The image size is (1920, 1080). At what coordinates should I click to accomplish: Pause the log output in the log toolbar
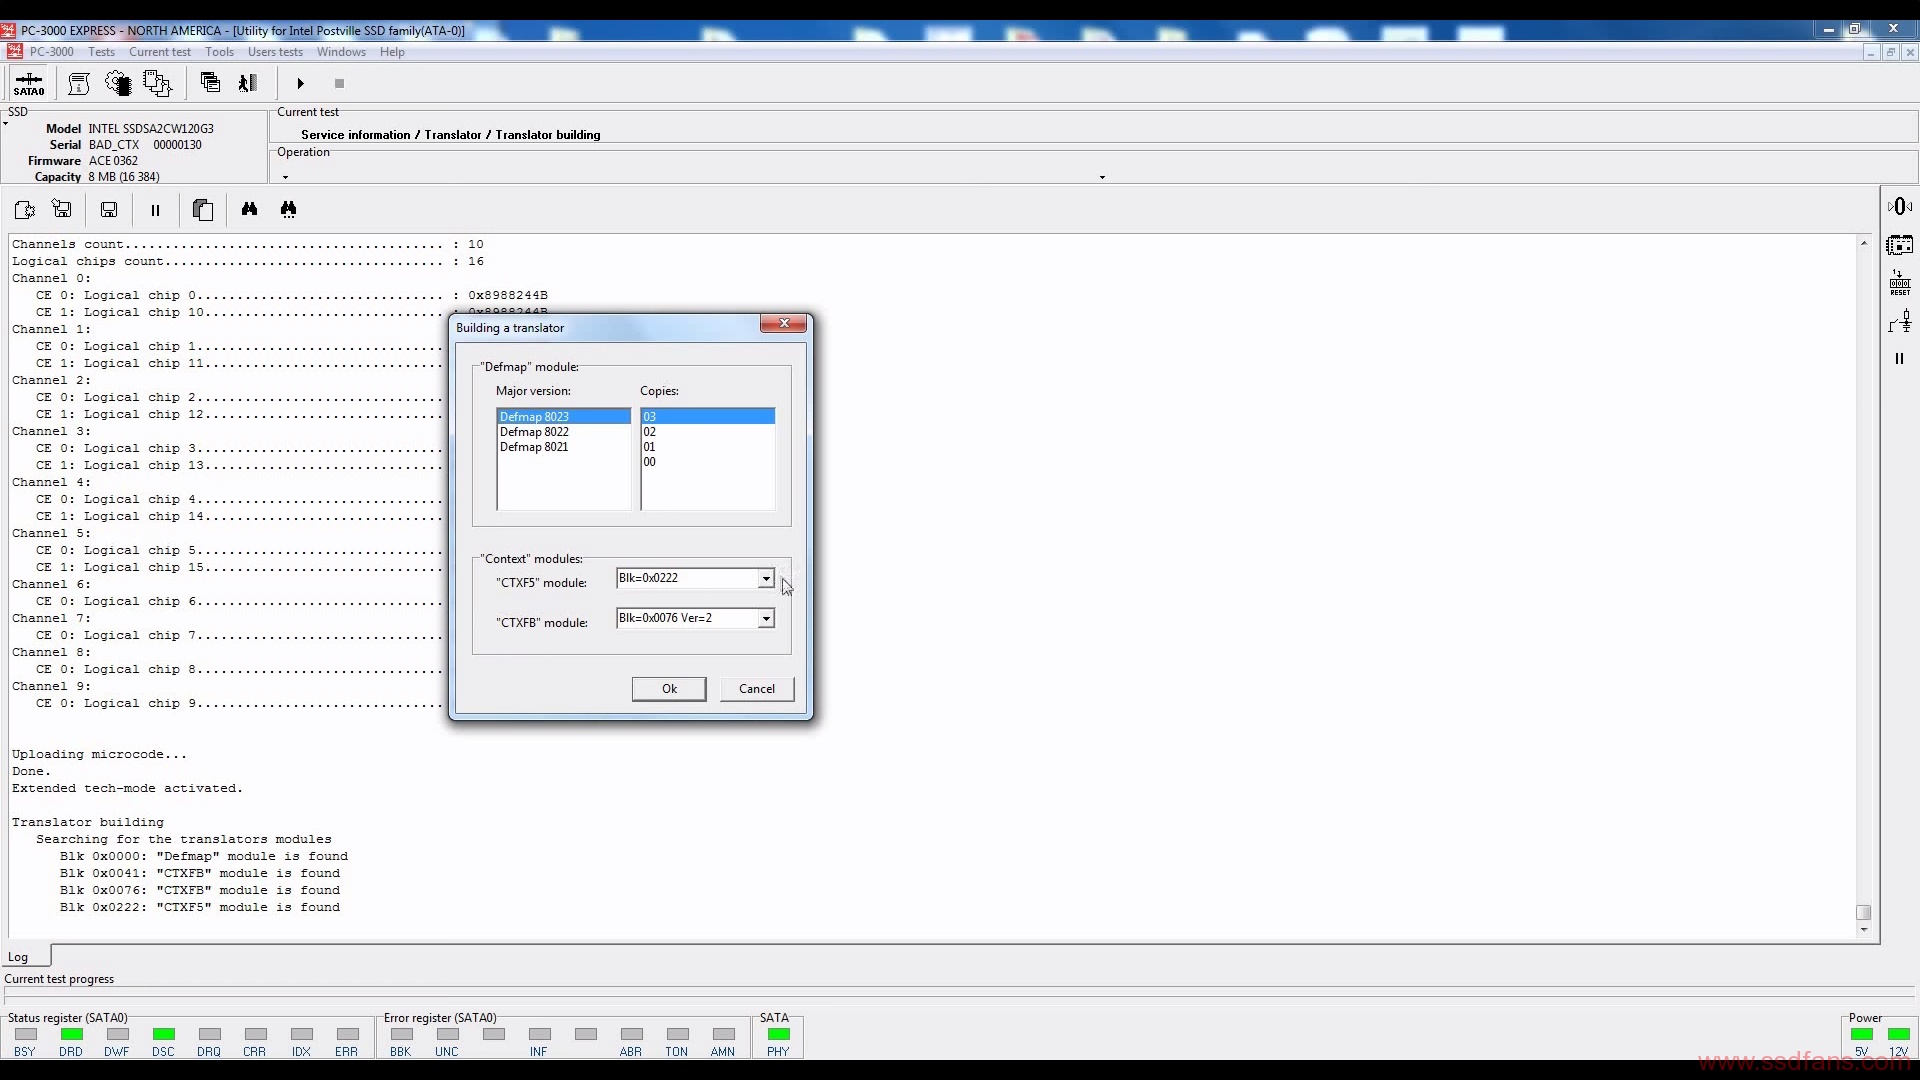tap(155, 210)
